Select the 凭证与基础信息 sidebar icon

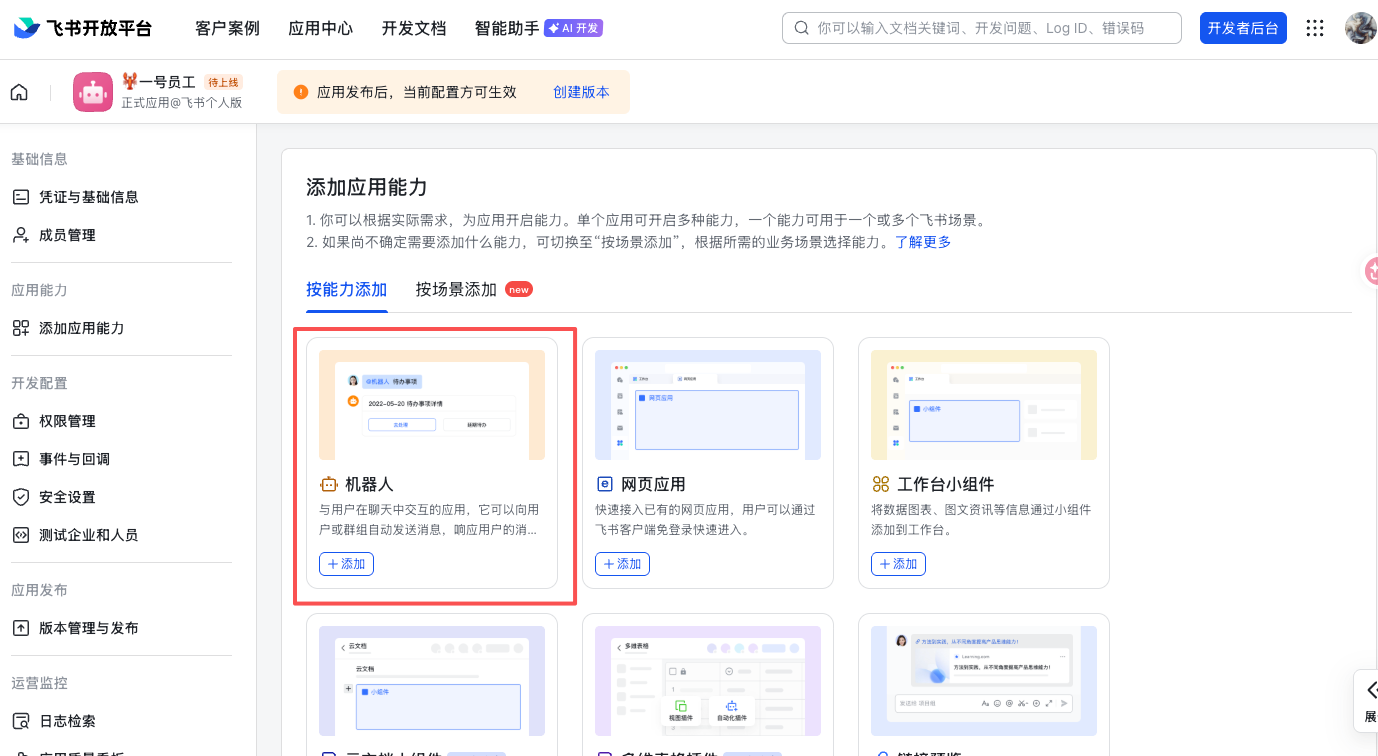coord(20,196)
